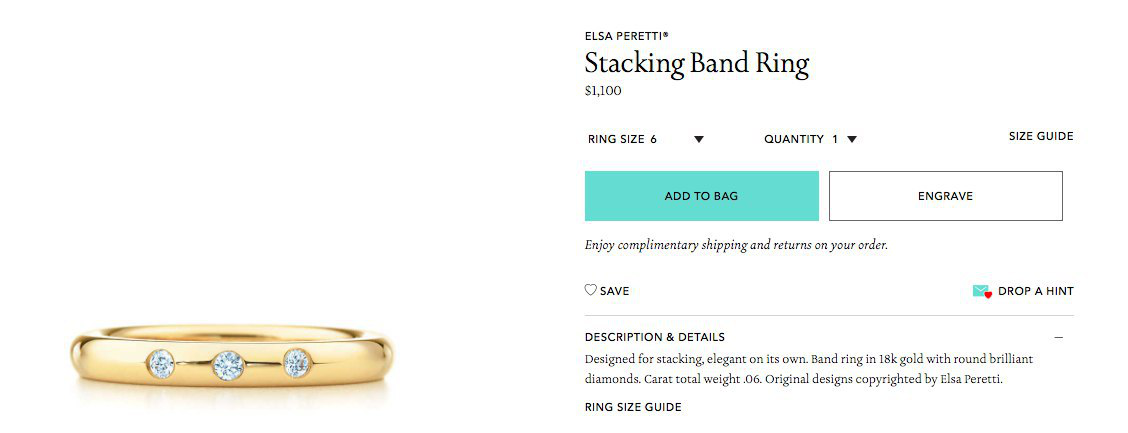Image resolution: width=1128 pixels, height=433 pixels.
Task: Click the center diamond on the ring
Action: point(229,364)
